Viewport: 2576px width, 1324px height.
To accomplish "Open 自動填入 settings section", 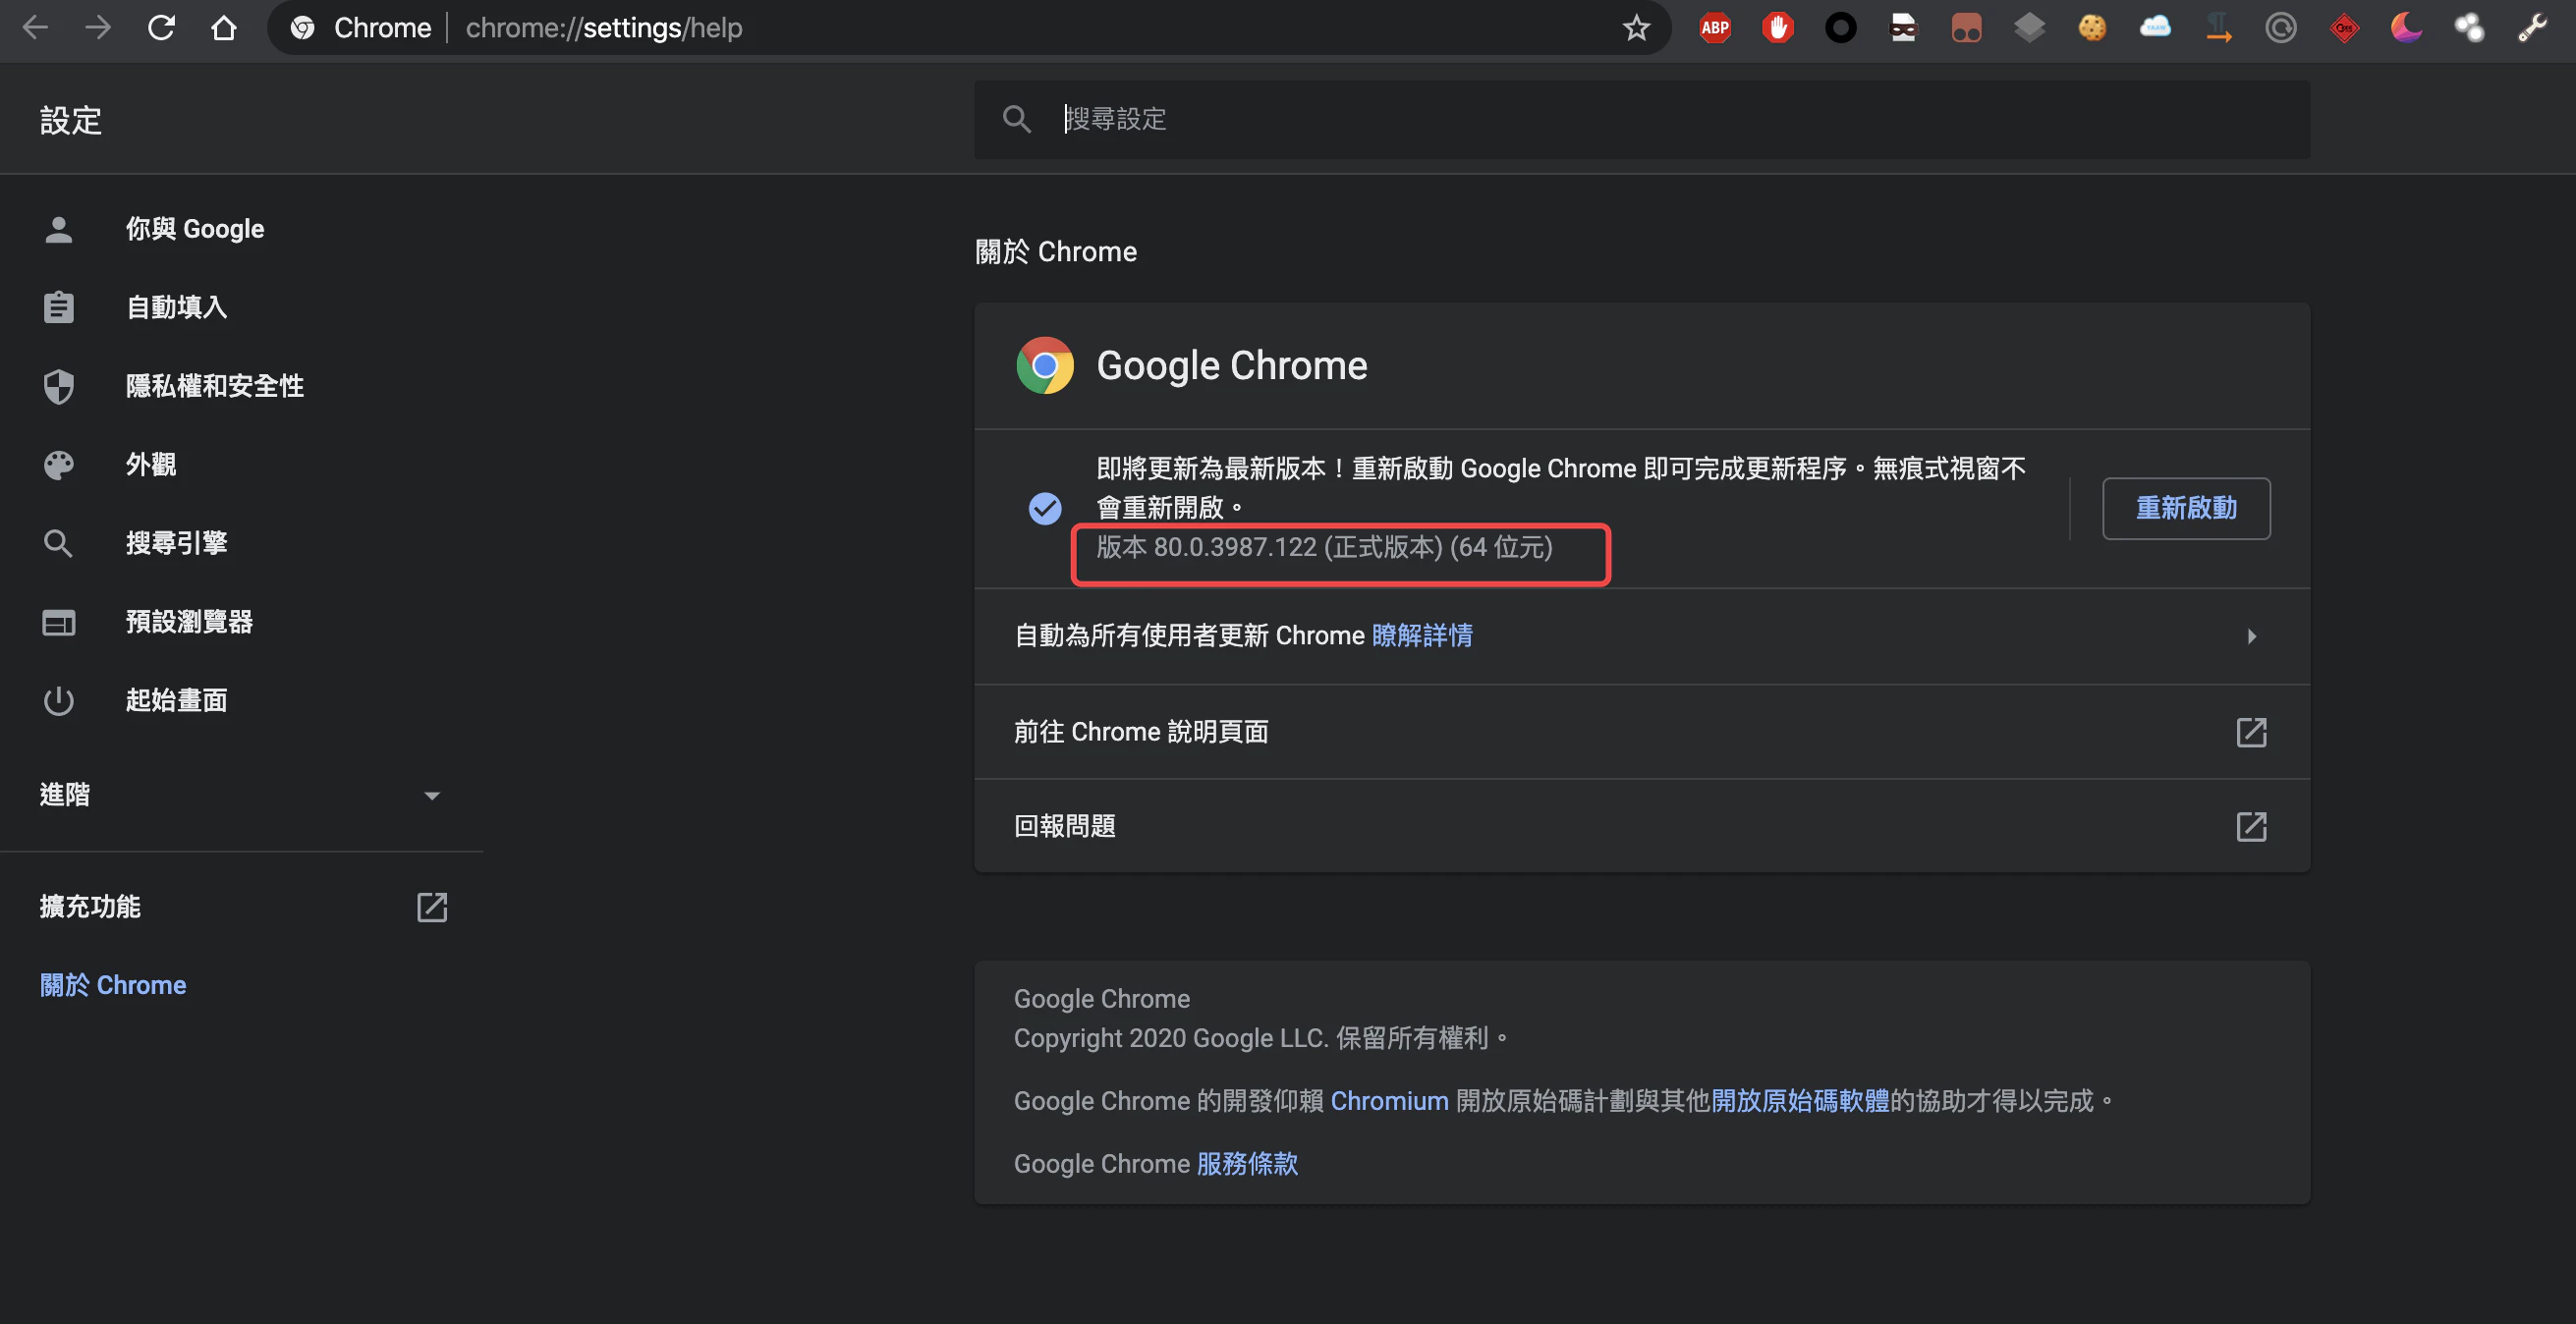I will point(176,307).
